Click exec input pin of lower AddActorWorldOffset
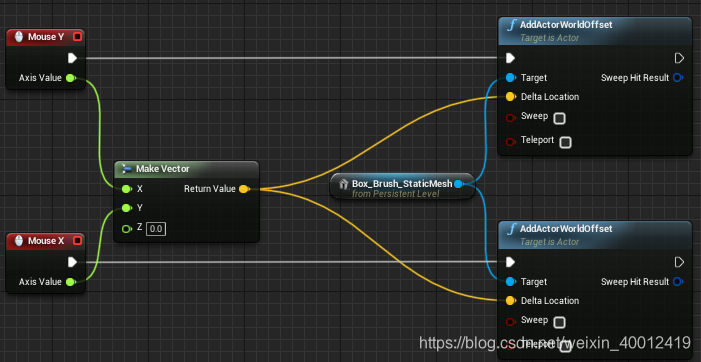This screenshot has width=701, height=362. click(x=510, y=262)
